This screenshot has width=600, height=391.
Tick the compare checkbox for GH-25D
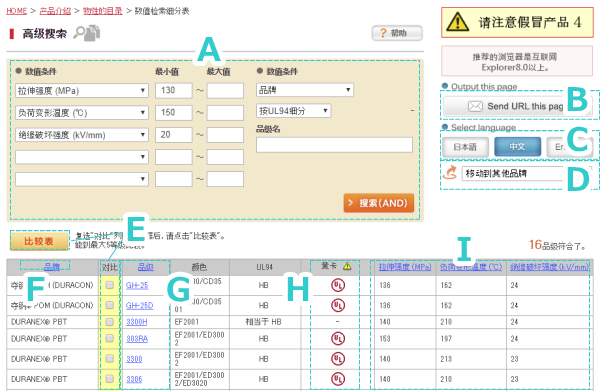(109, 305)
